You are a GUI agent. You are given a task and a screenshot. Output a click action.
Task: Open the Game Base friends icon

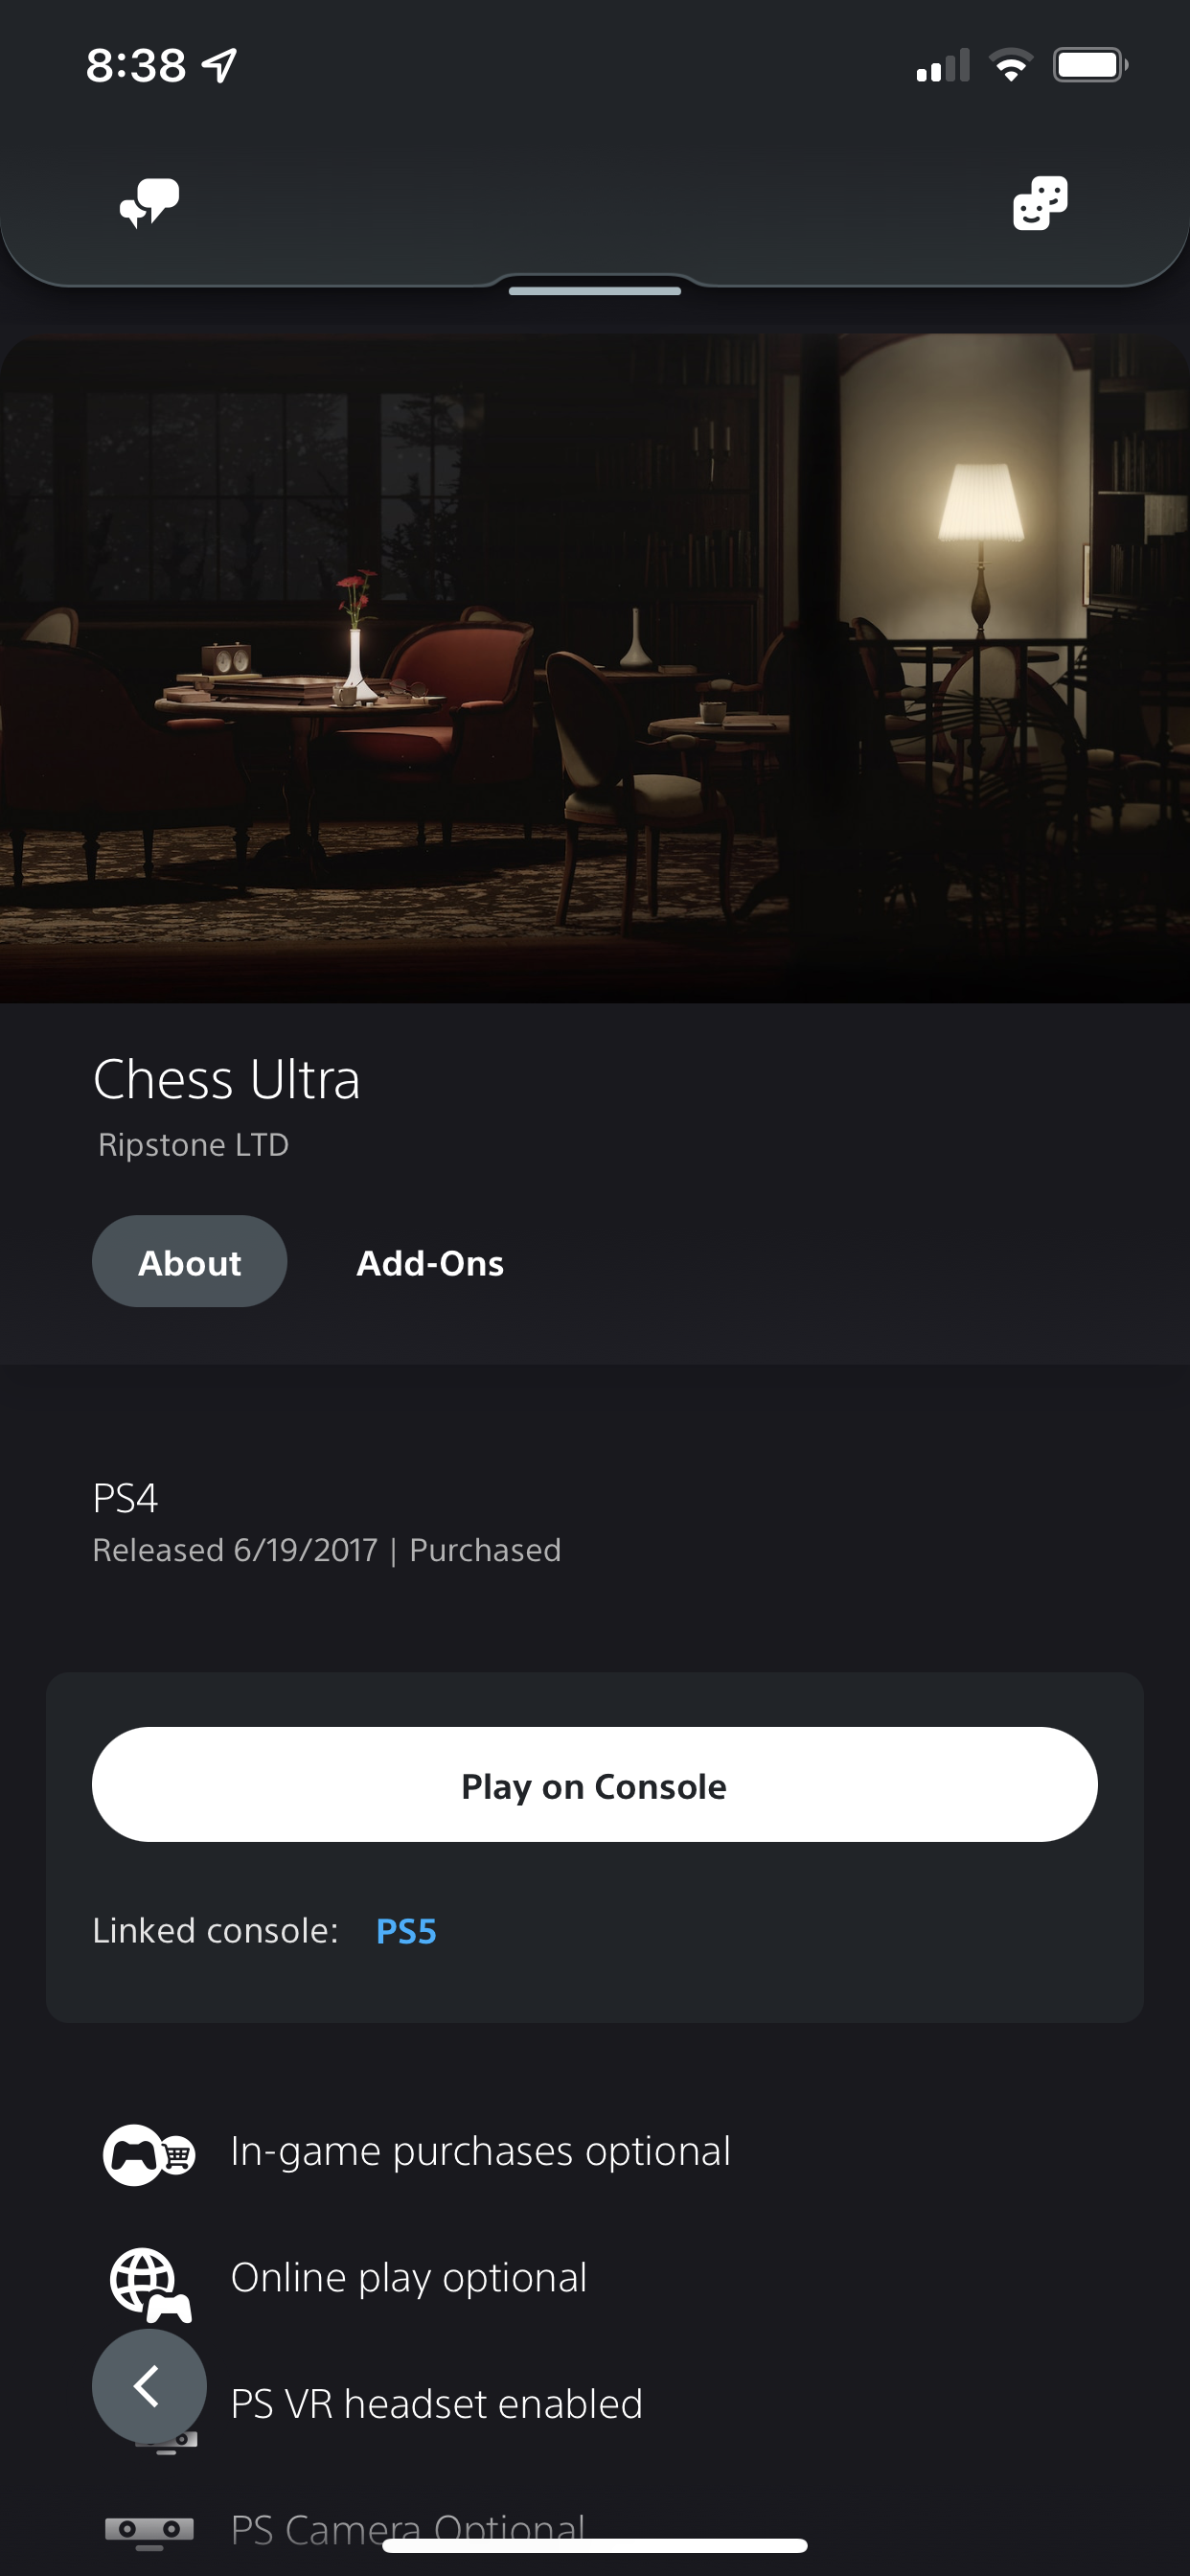coord(1040,203)
